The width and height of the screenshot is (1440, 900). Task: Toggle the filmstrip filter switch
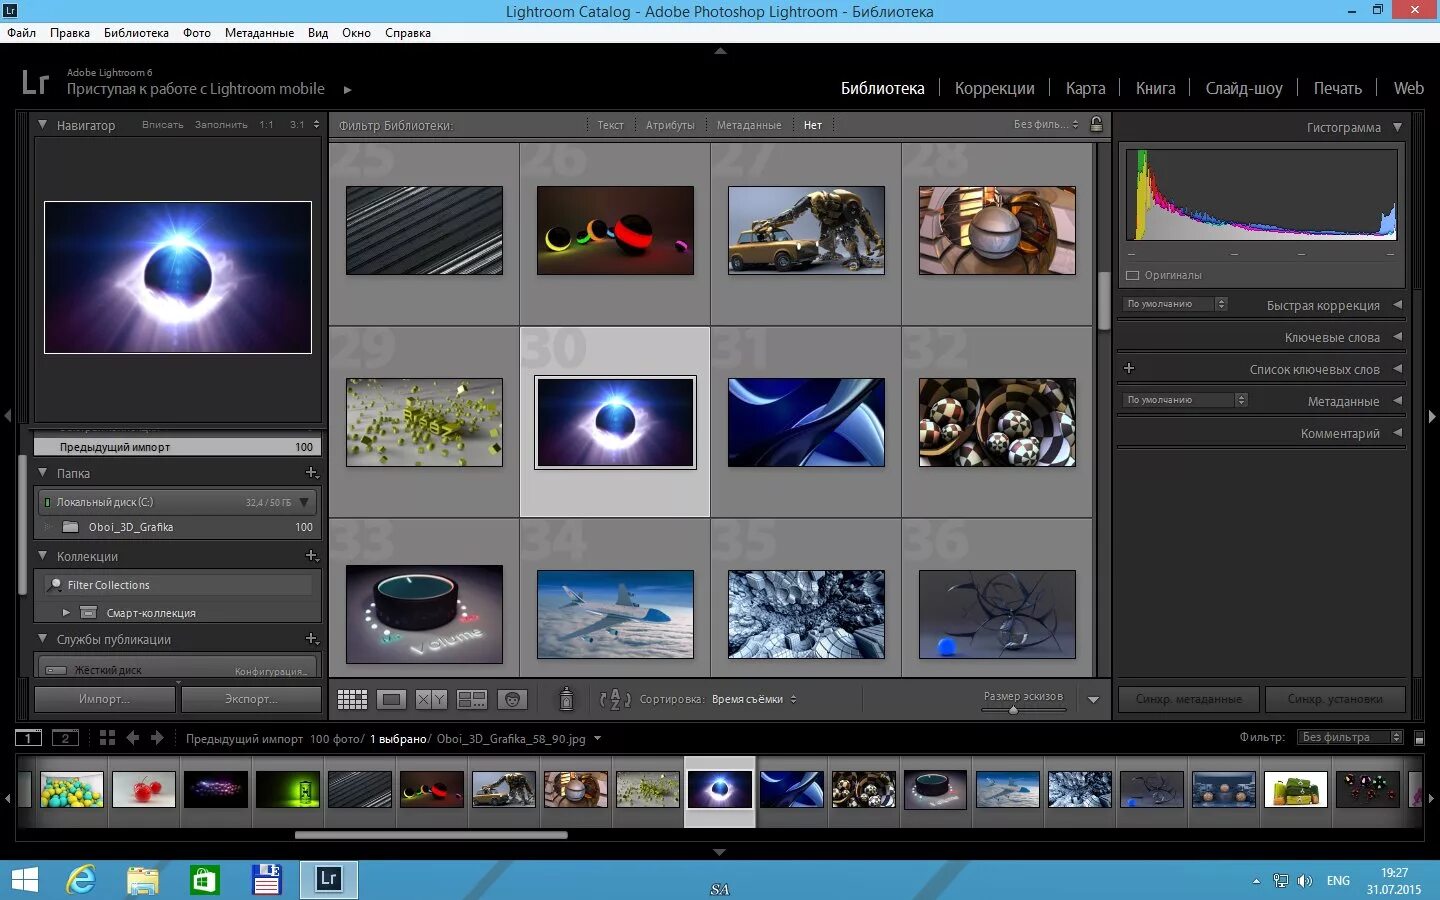1420,738
